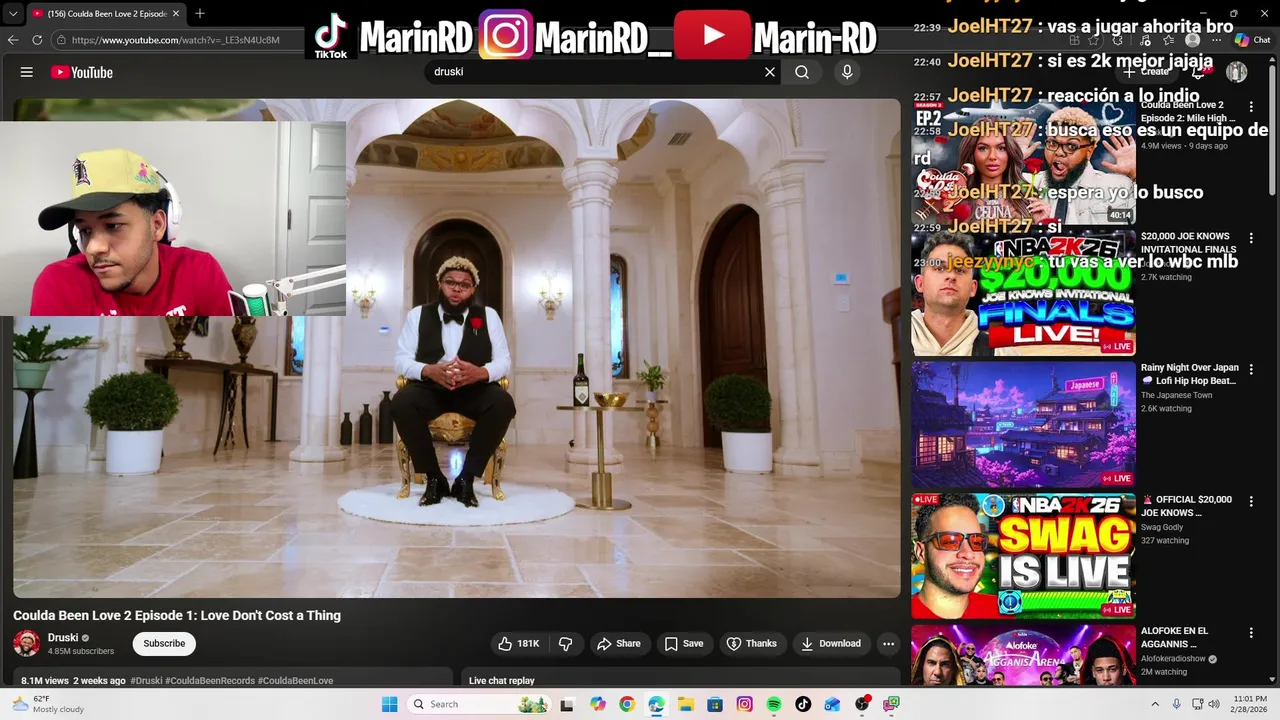
Task: Click the 'ALOFOKE EN EL AGGANNIS' video title
Action: coord(1175,637)
